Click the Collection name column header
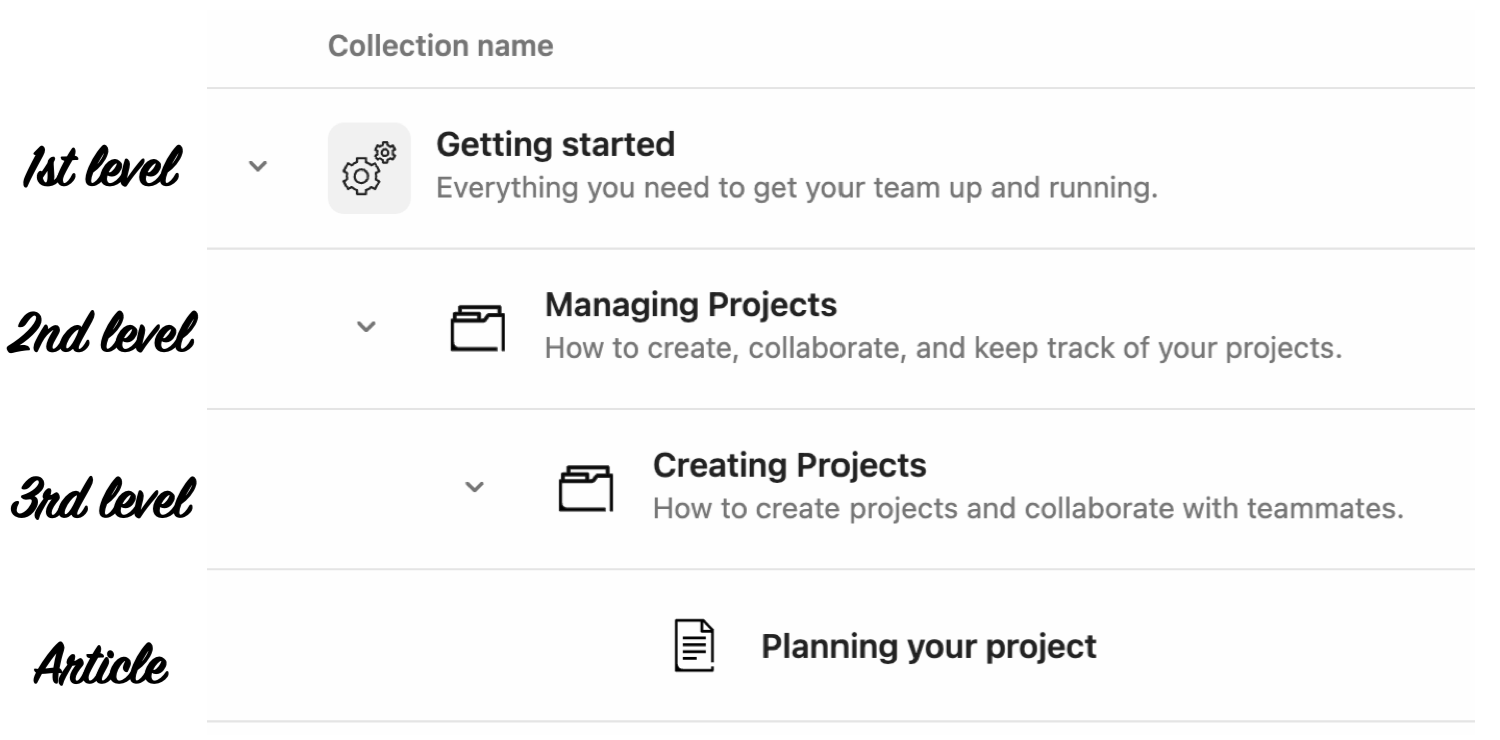 point(440,47)
